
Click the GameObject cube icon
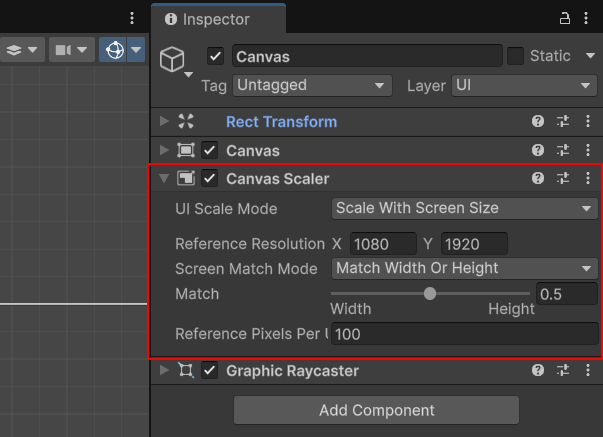173,57
